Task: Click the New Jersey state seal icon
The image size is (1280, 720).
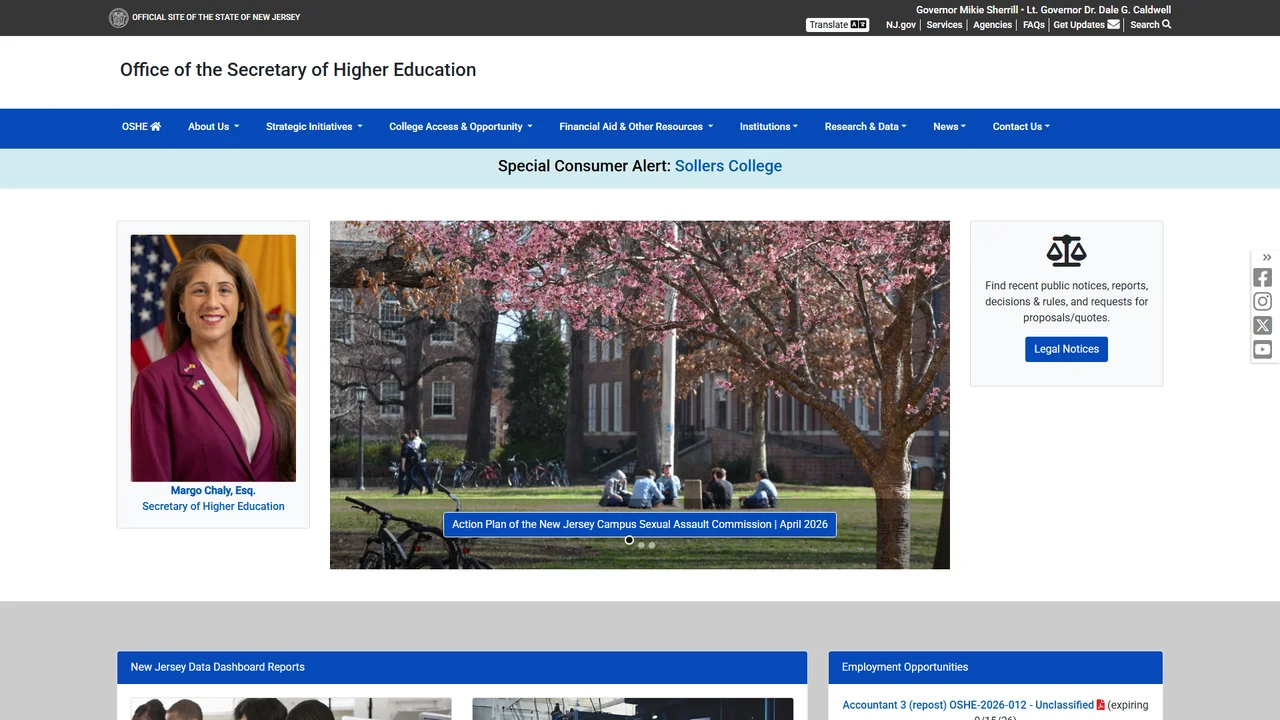Action: 118,17
